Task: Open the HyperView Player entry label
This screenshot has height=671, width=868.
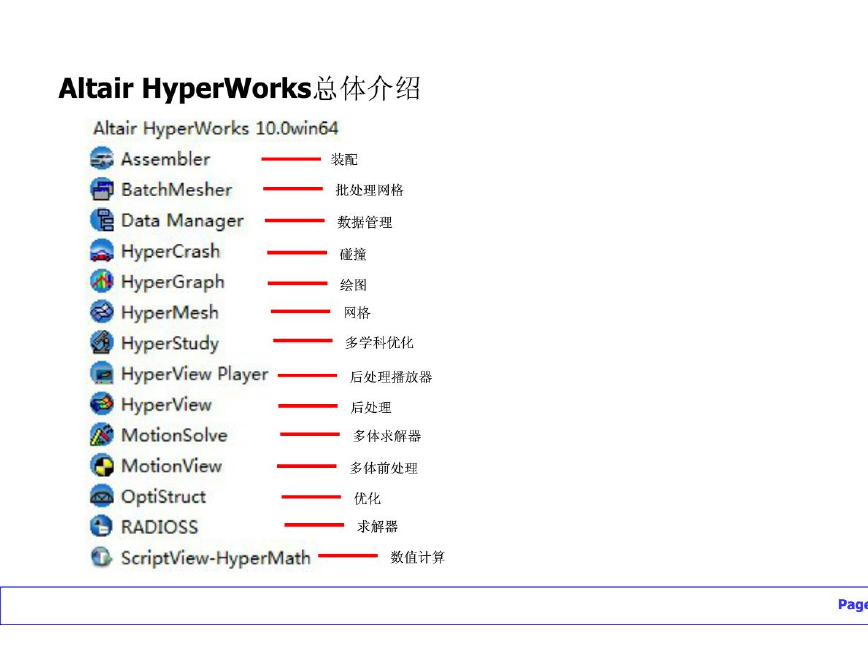Action: point(194,374)
